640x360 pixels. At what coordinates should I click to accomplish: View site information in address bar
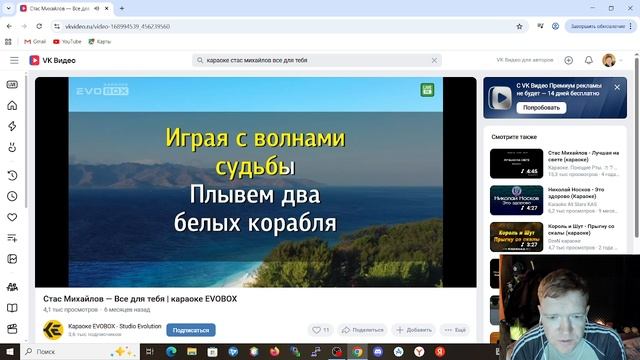(57, 26)
